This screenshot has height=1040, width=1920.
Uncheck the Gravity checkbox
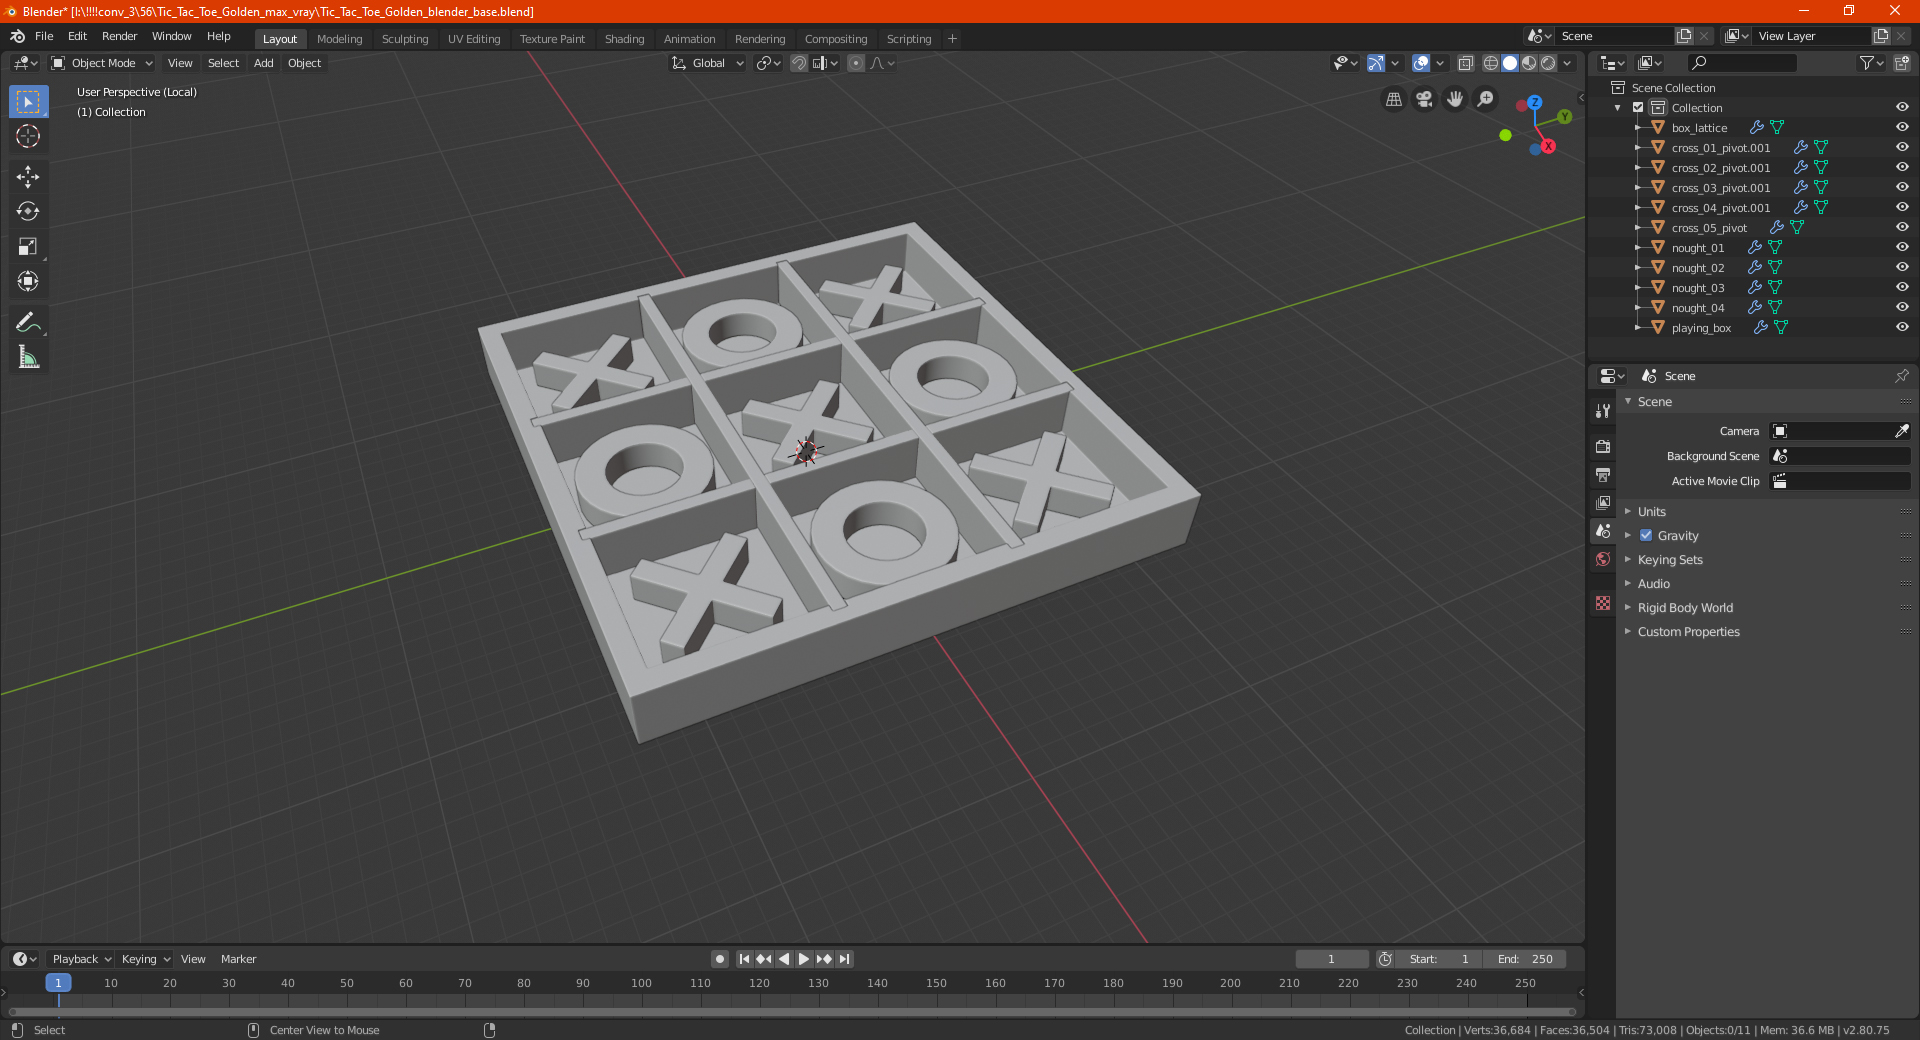[x=1646, y=535]
